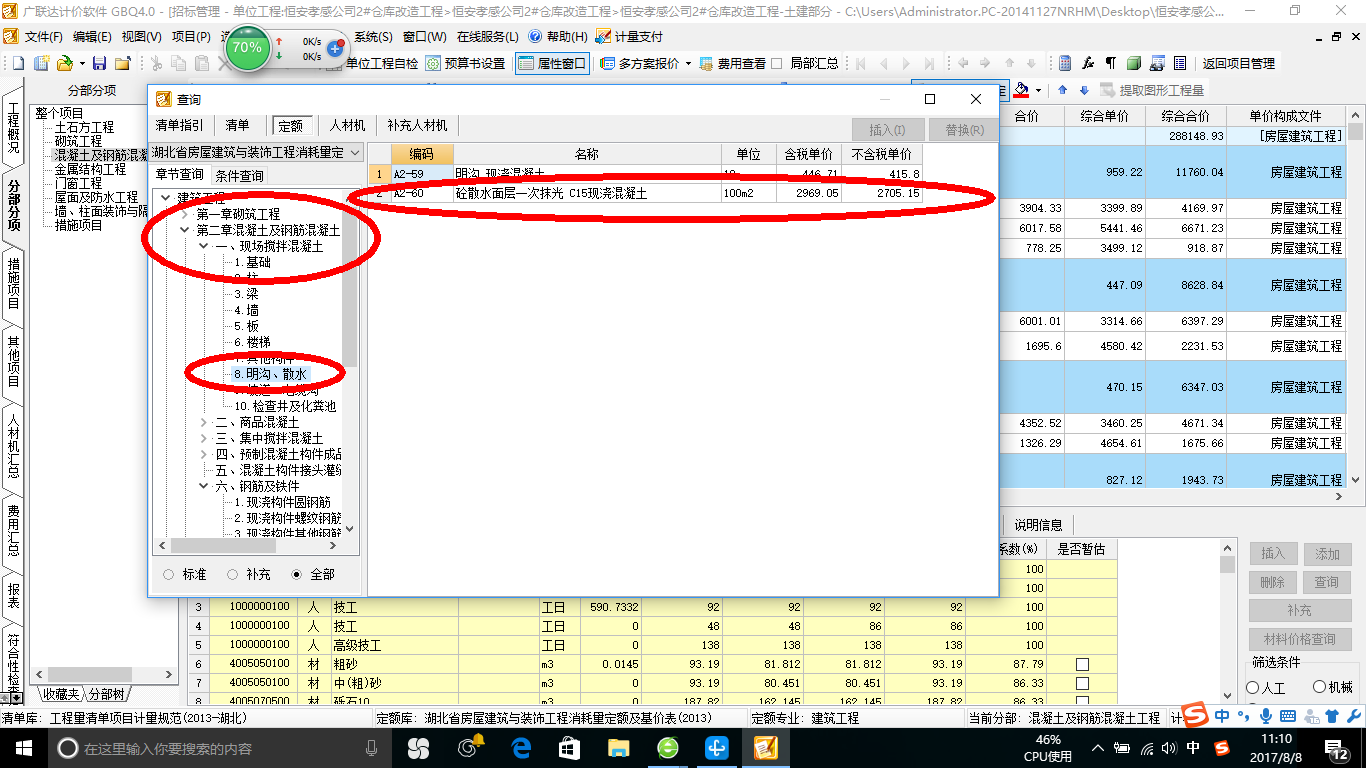Click the binoculars find icon in toolbar
Screen dimensions: 1366x768
1157,63
